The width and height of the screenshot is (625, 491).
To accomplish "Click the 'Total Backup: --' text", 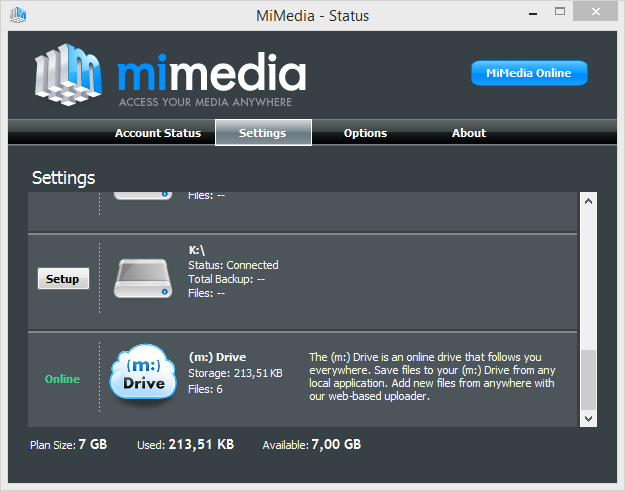I will (226, 279).
